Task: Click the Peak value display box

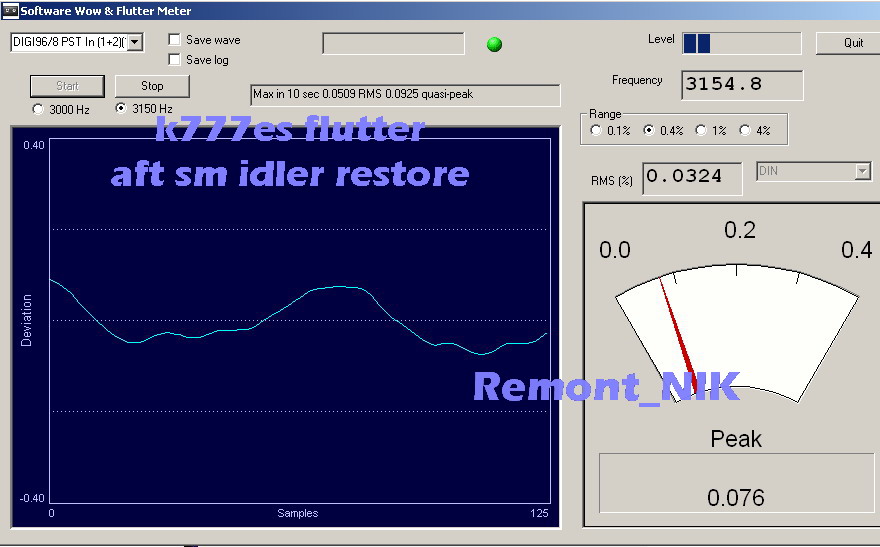Action: [x=735, y=483]
